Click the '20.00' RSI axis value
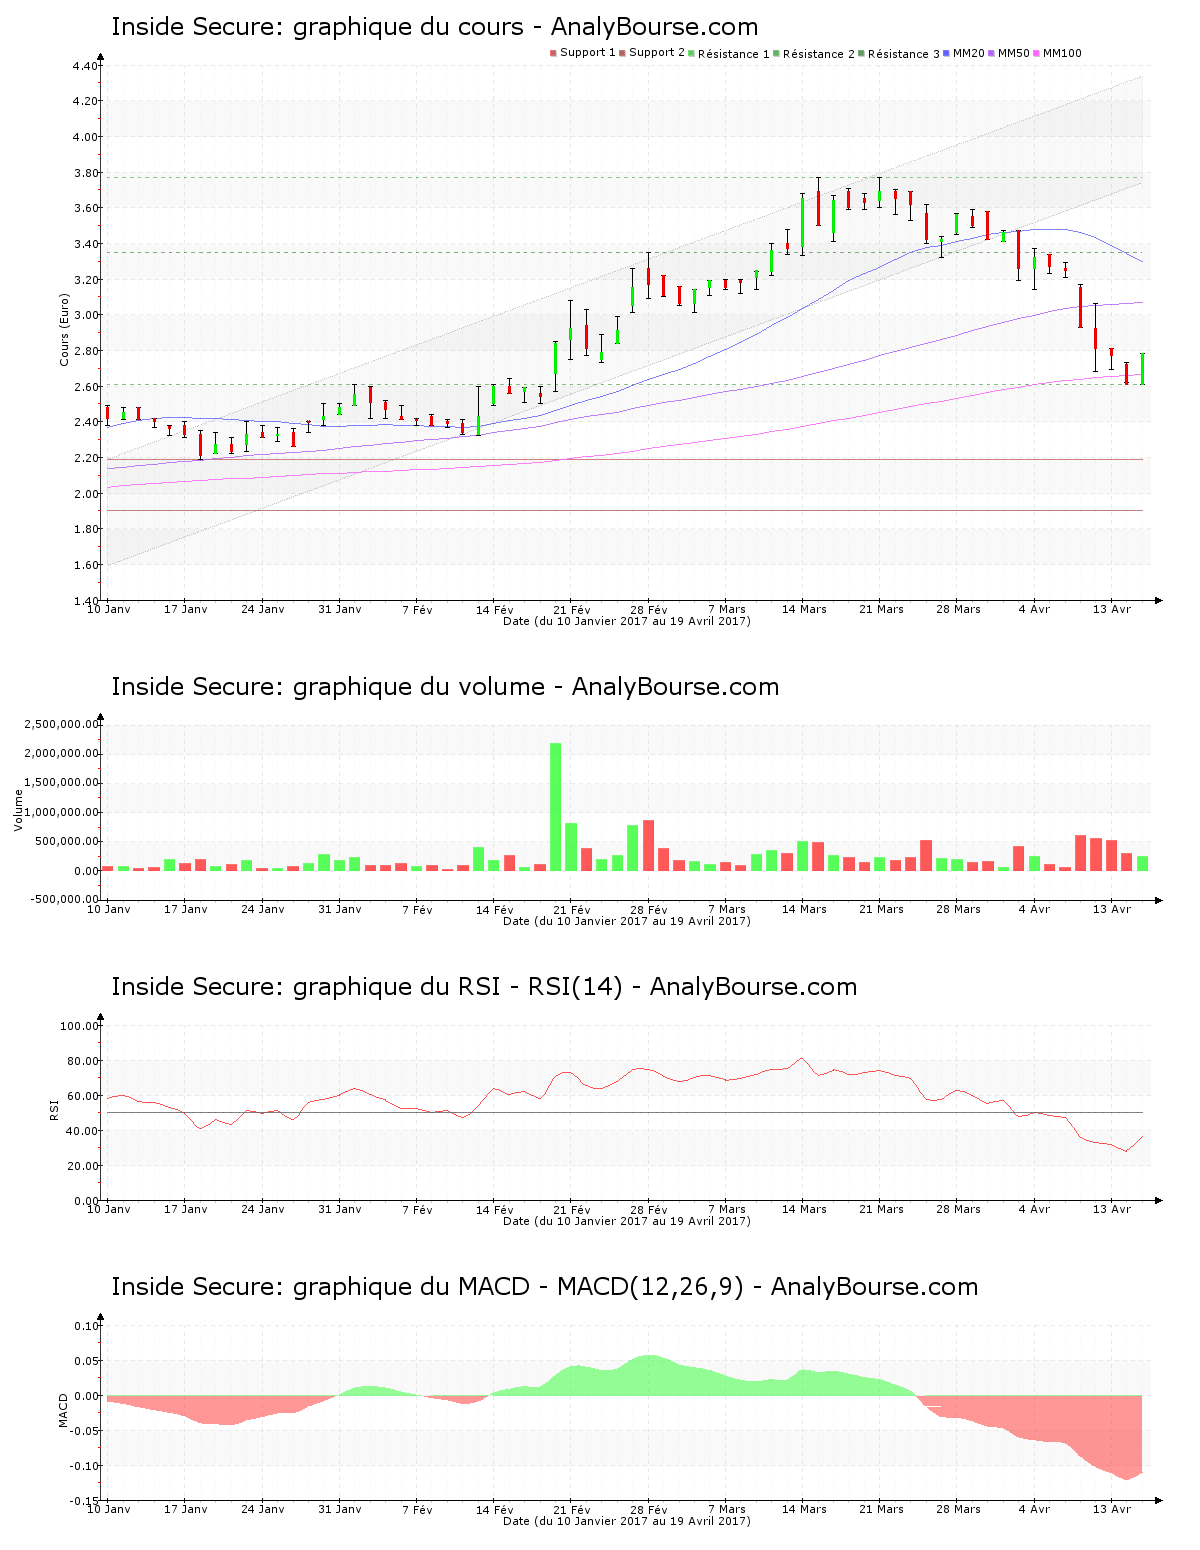The width and height of the screenshot is (1200, 1550). (x=82, y=1166)
